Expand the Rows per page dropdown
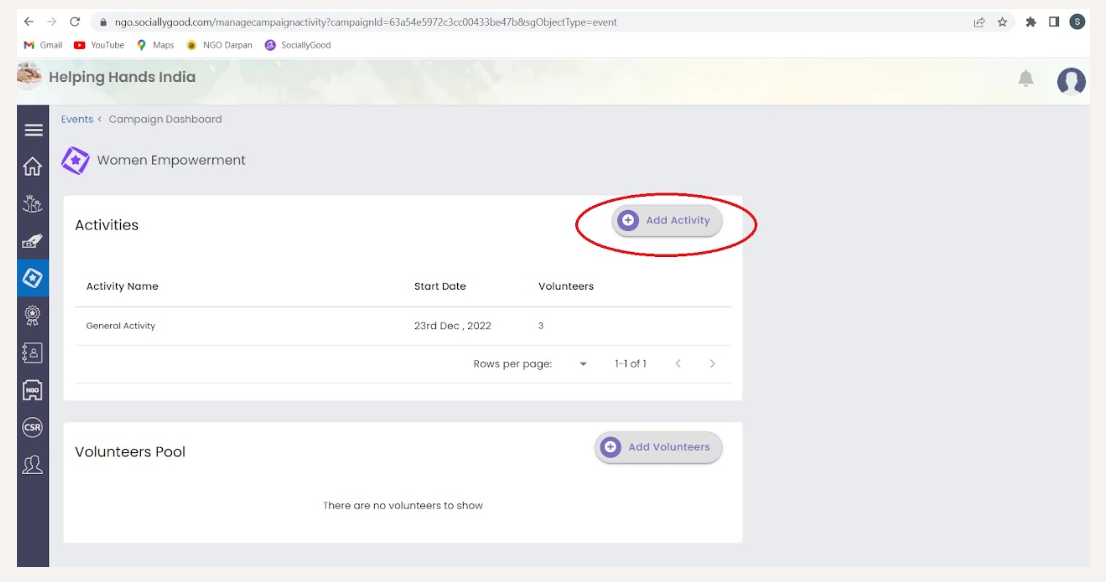 pyautogui.click(x=583, y=364)
